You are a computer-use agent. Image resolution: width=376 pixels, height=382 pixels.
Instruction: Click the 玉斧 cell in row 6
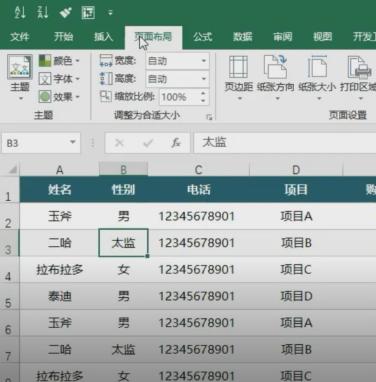tap(59, 323)
